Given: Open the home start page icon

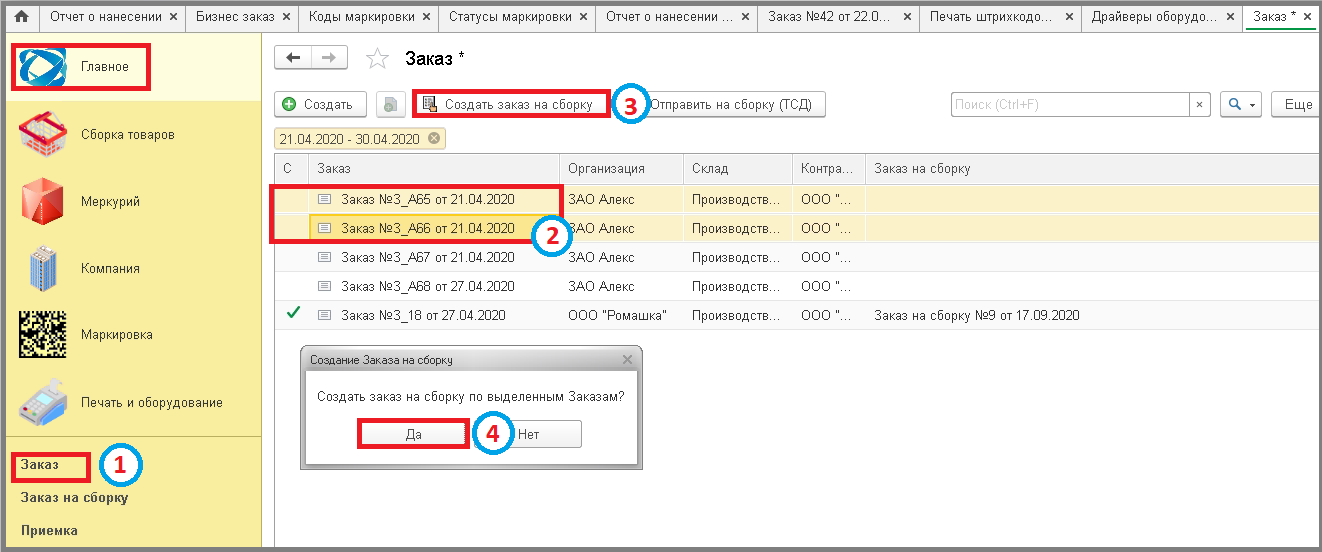Looking at the screenshot, I should [x=20, y=17].
